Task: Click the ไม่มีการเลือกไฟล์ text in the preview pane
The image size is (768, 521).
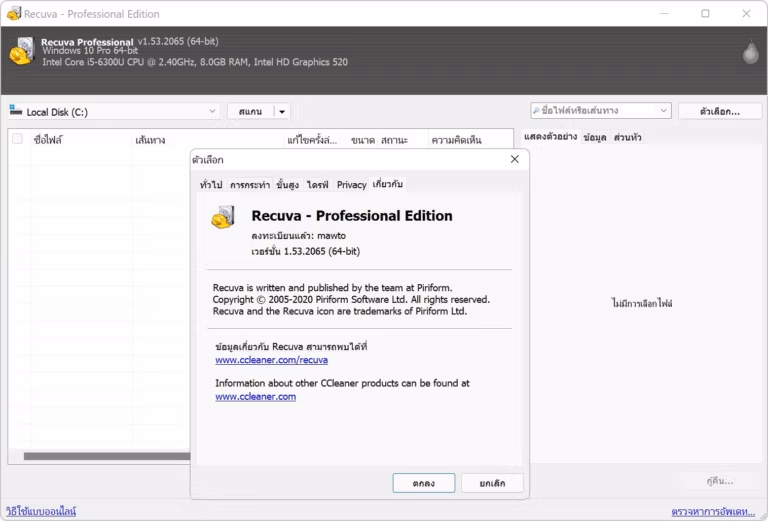Action: pyautogui.click(x=642, y=304)
